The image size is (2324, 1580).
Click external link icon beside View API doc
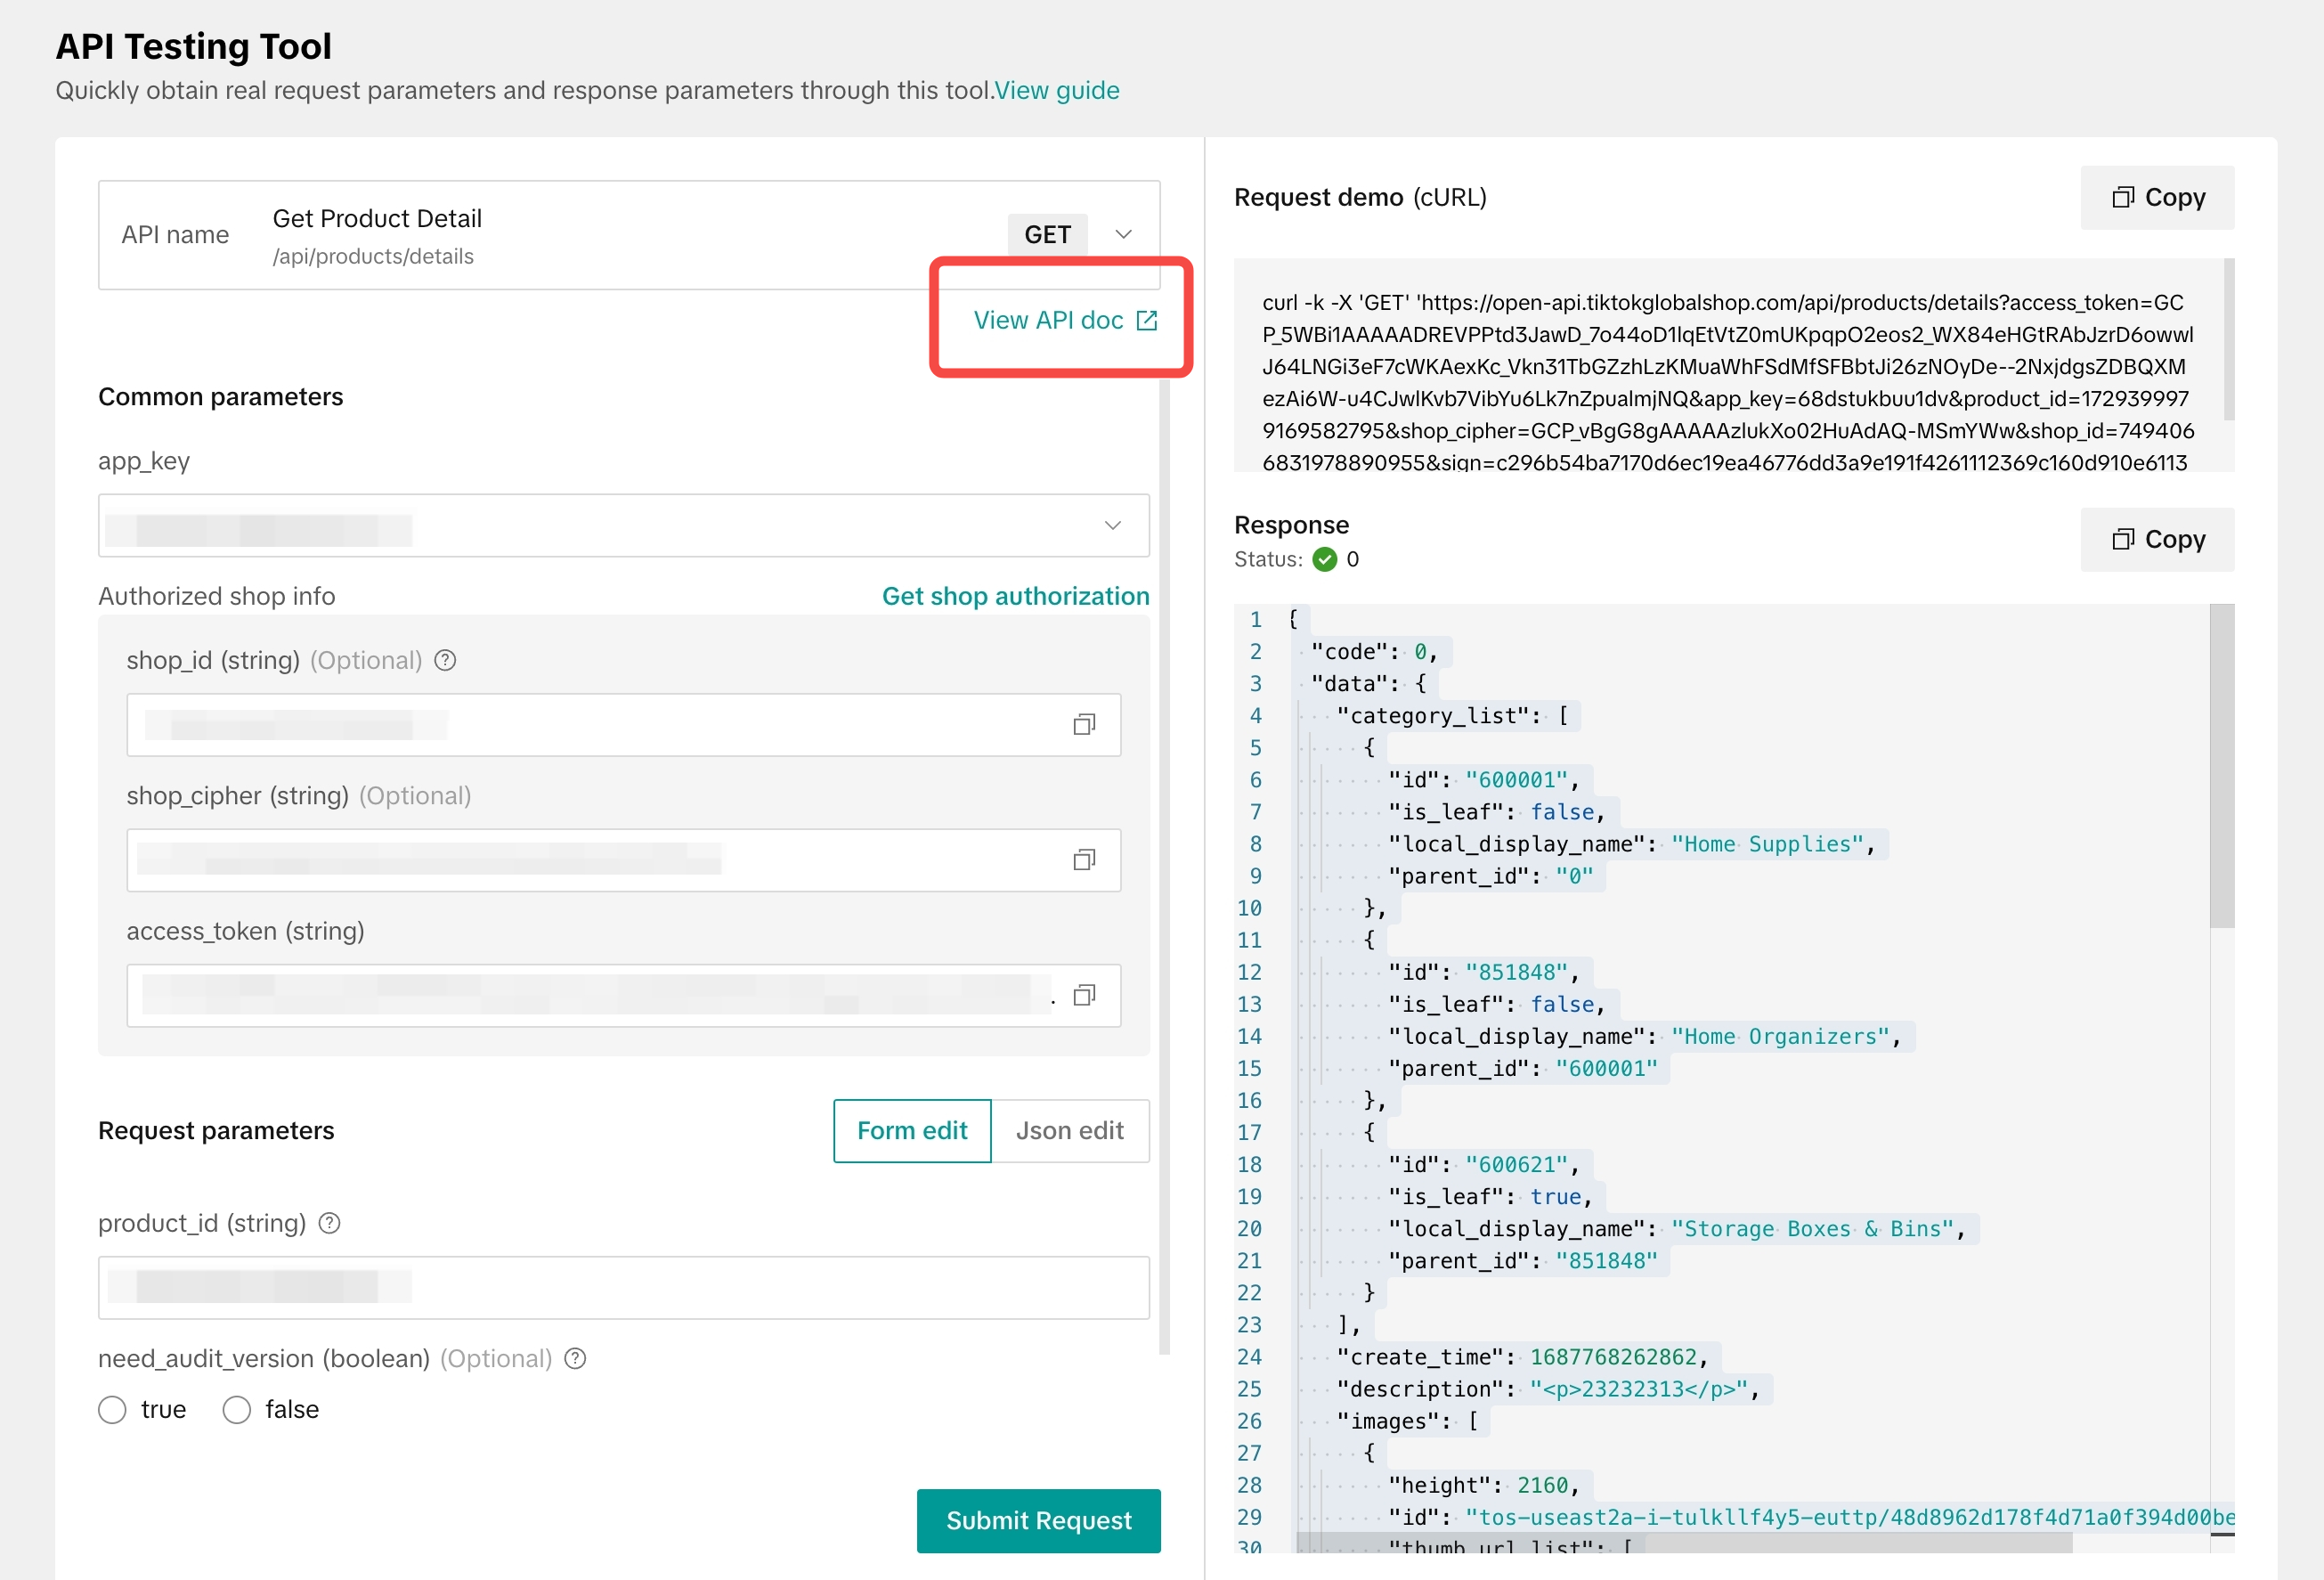(1147, 320)
